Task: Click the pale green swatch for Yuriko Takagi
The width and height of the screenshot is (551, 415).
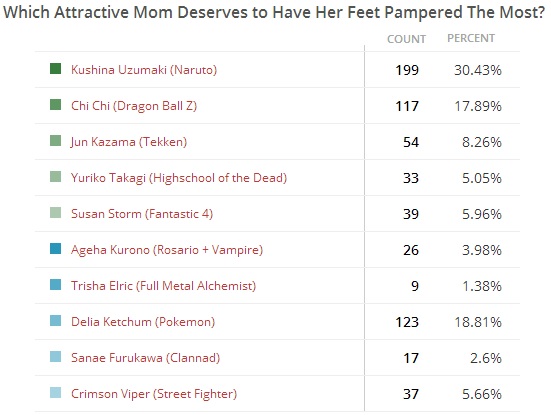Action: 56,177
